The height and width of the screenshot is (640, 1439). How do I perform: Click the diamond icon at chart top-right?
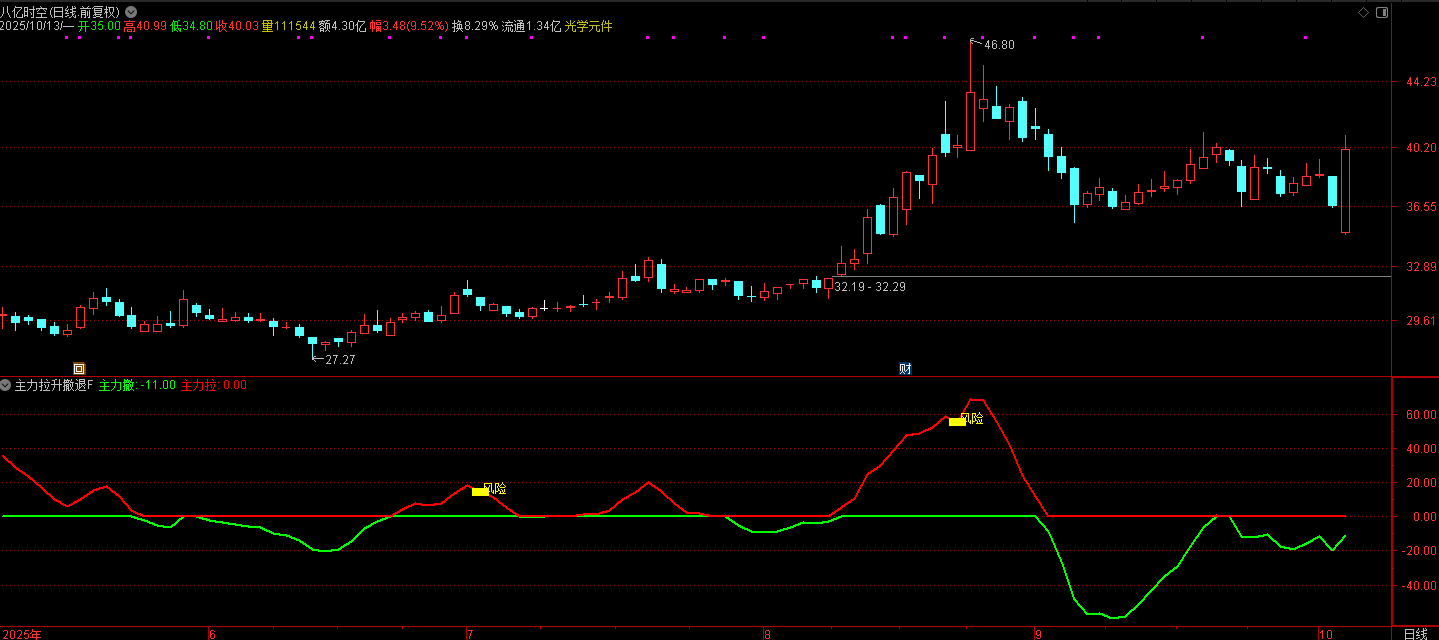point(1362,12)
